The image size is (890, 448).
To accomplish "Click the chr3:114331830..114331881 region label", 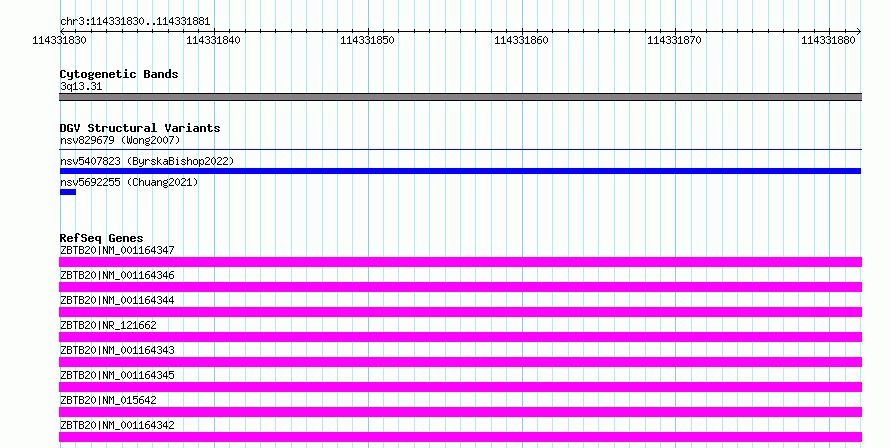I will (x=135, y=22).
